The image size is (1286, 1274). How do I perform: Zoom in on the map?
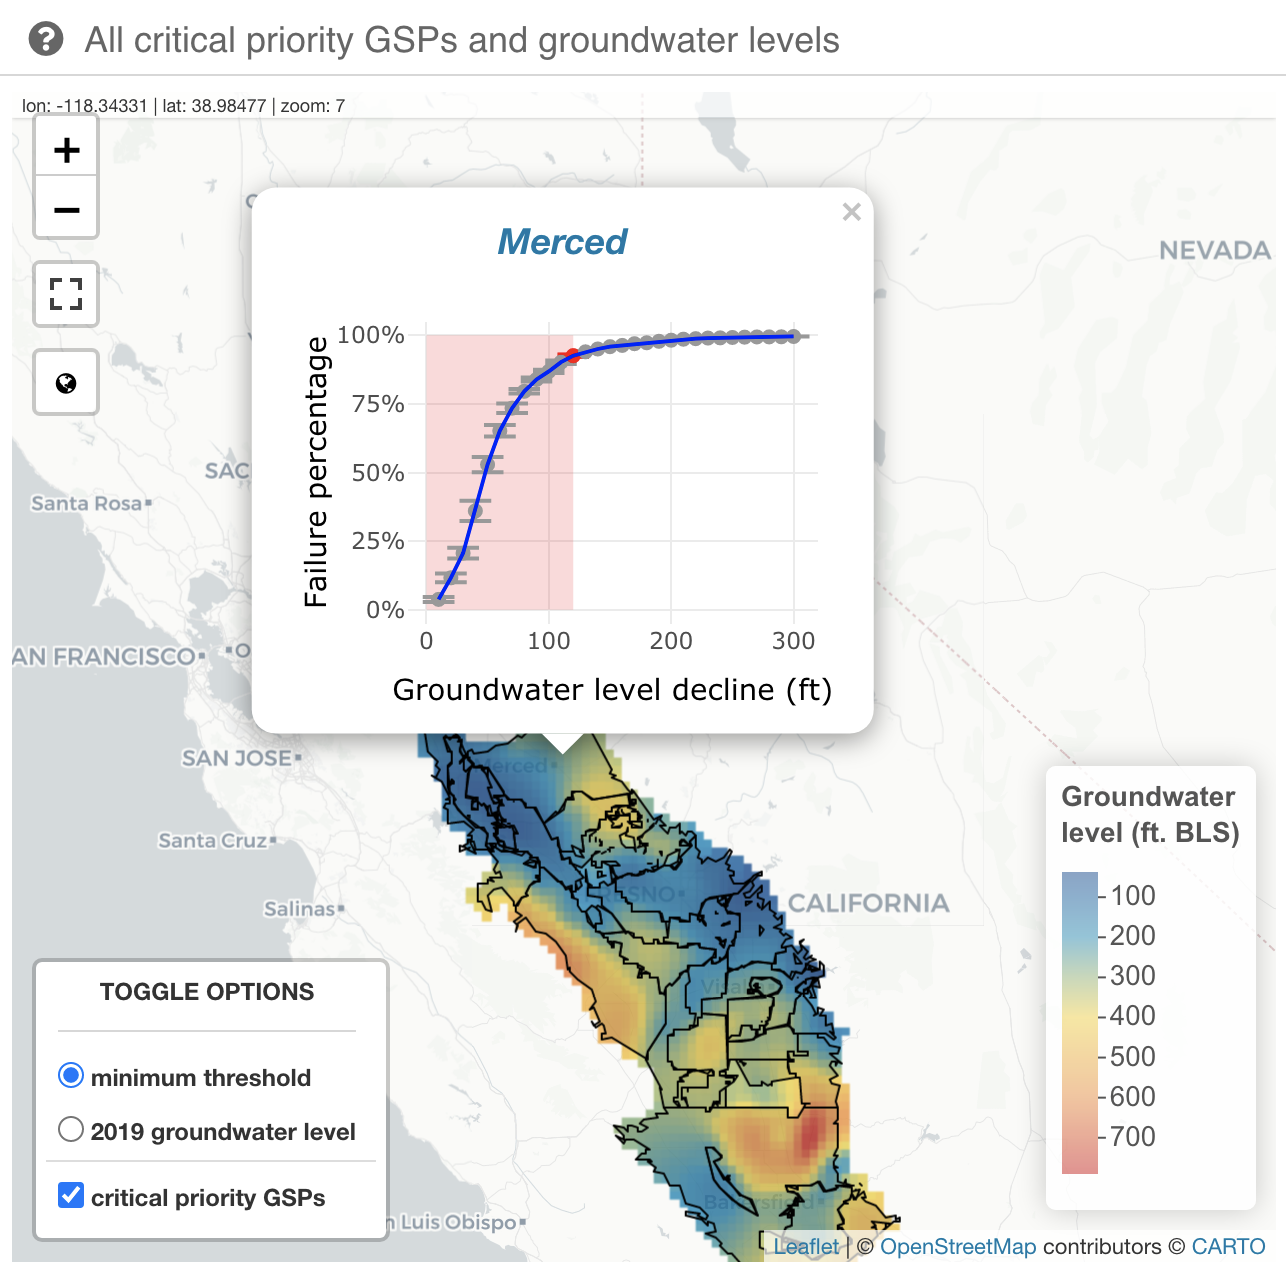point(66,150)
